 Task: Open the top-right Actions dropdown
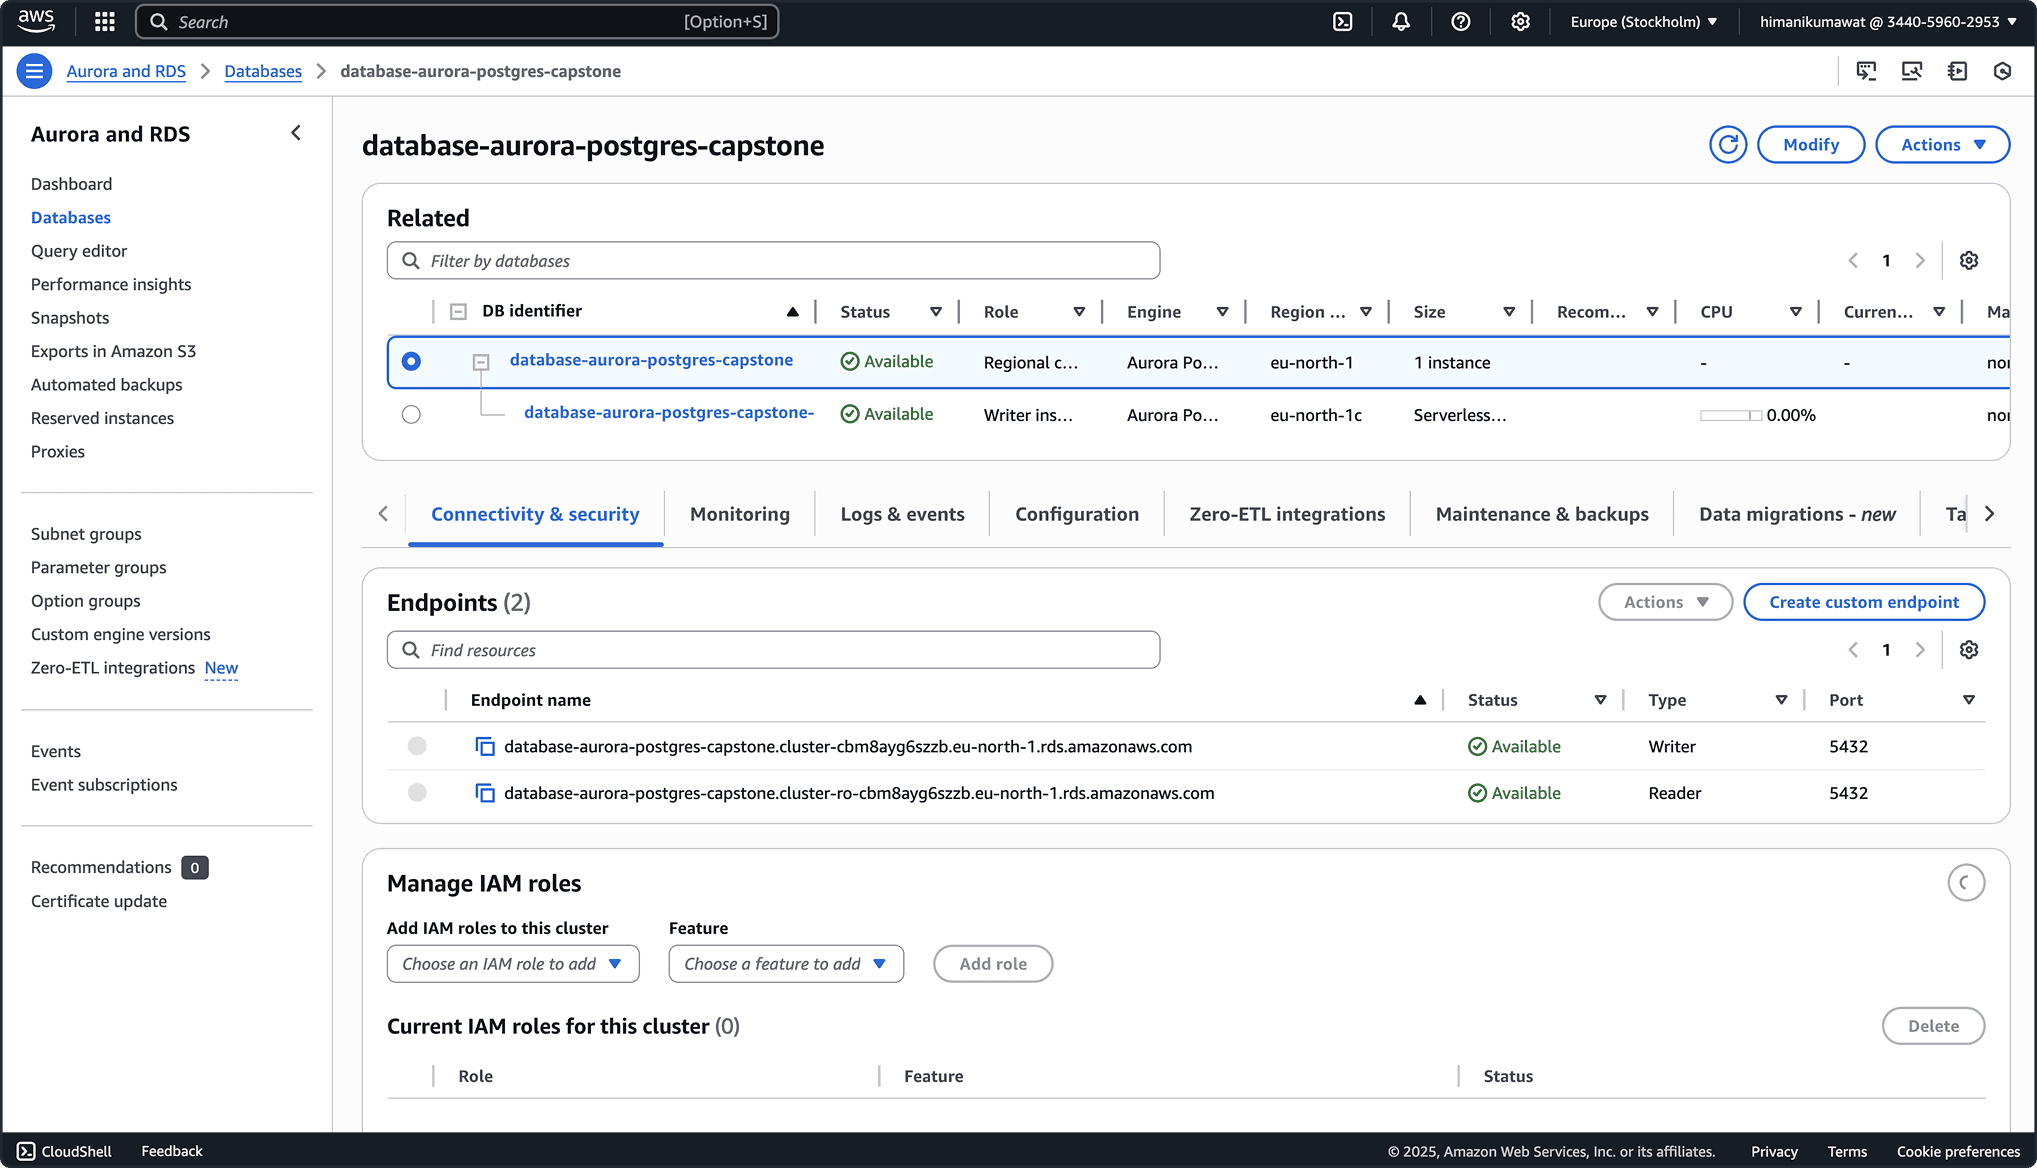coord(1941,145)
